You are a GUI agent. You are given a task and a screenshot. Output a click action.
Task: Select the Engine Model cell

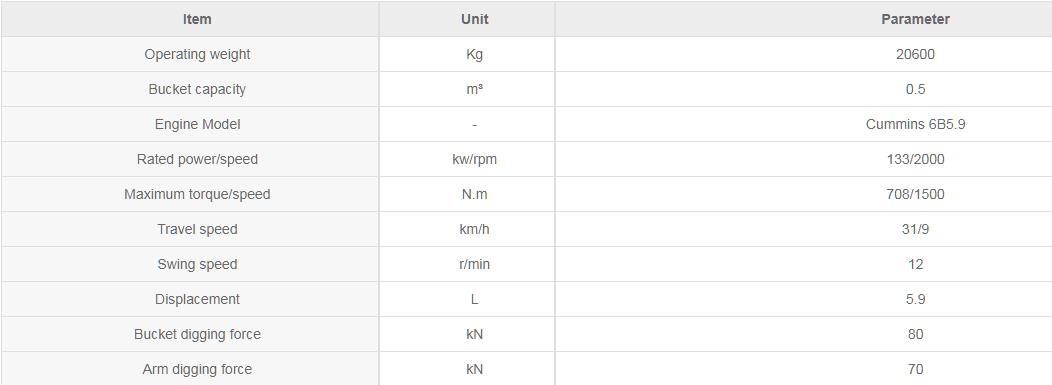(x=197, y=124)
